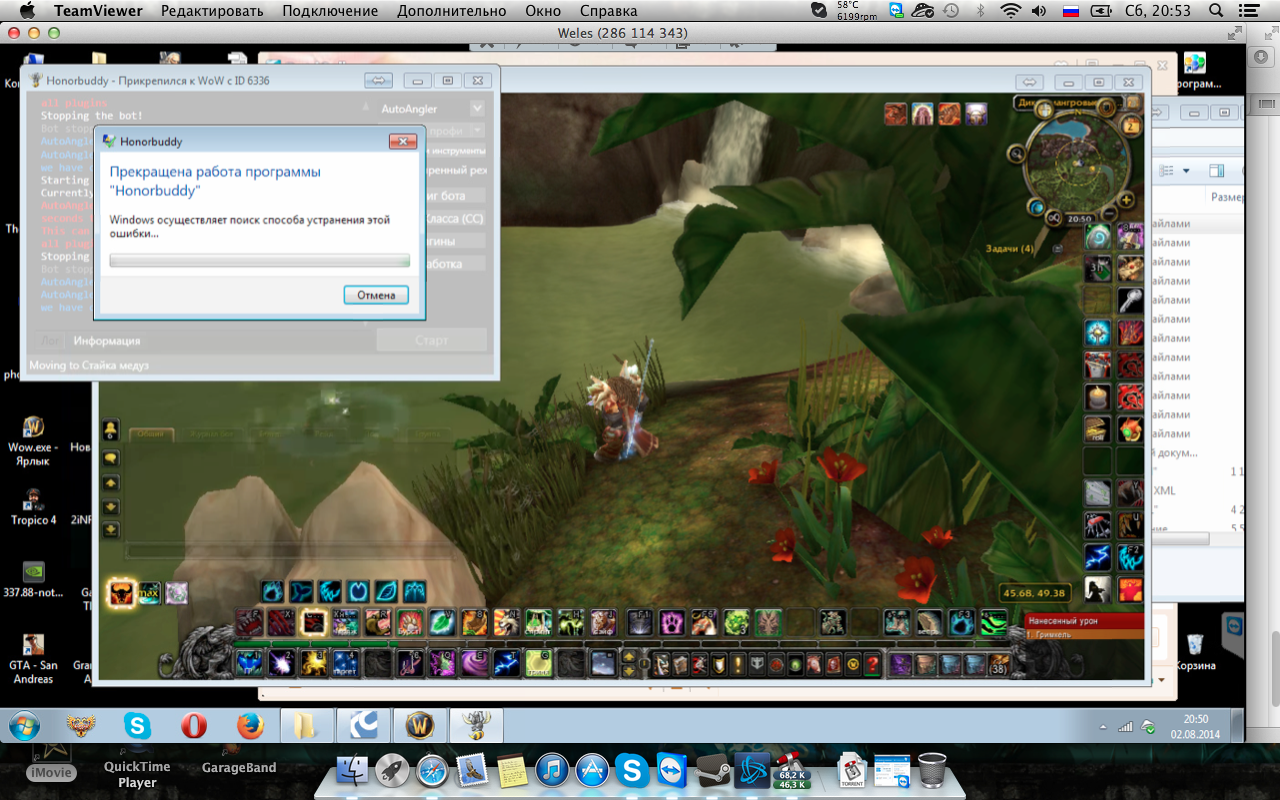Open the TeamViewer menu in the menu bar

pyautogui.click(x=98, y=11)
